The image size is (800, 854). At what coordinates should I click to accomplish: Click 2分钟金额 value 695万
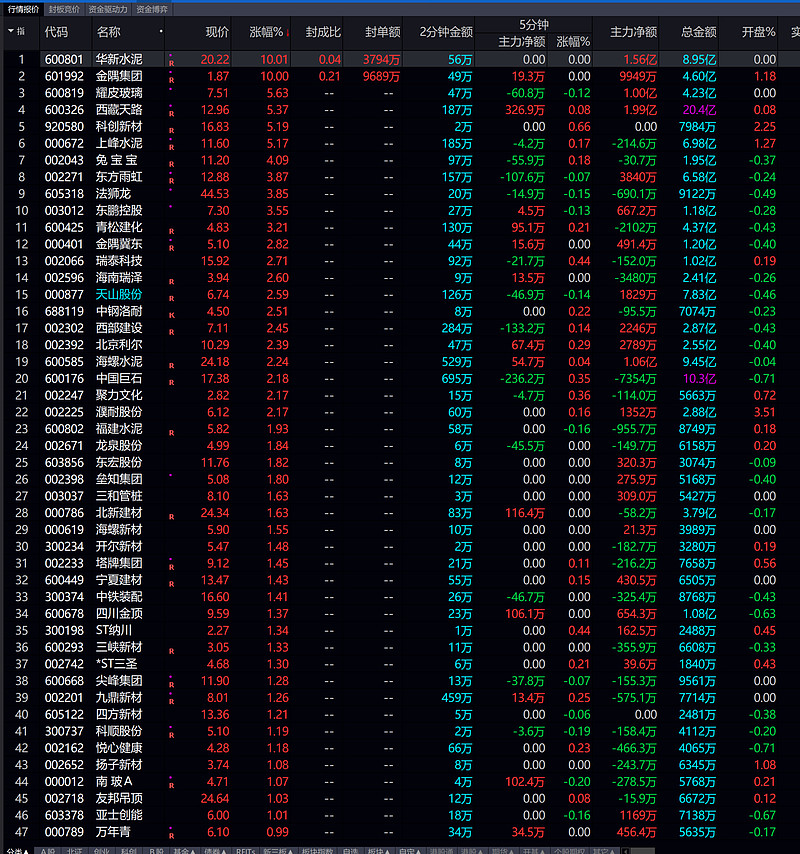tap(457, 379)
